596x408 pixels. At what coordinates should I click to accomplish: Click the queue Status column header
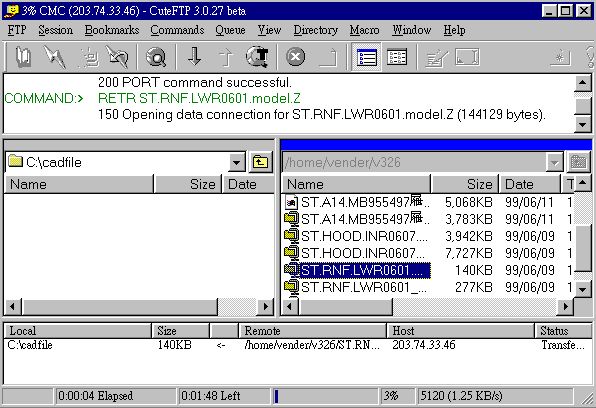pos(563,330)
